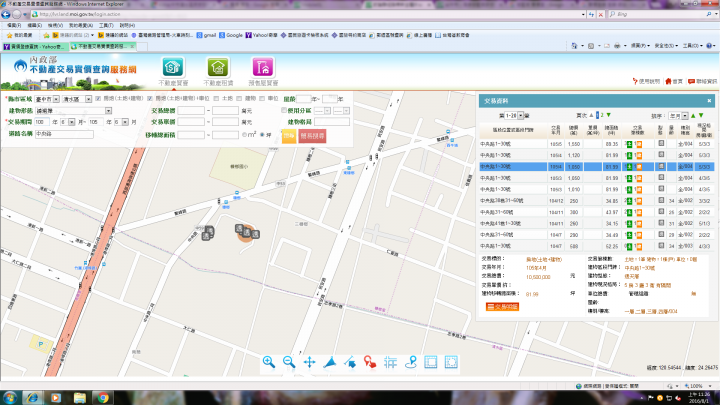
Task: Click the map zoom-out magnifier tool
Action: 289,362
